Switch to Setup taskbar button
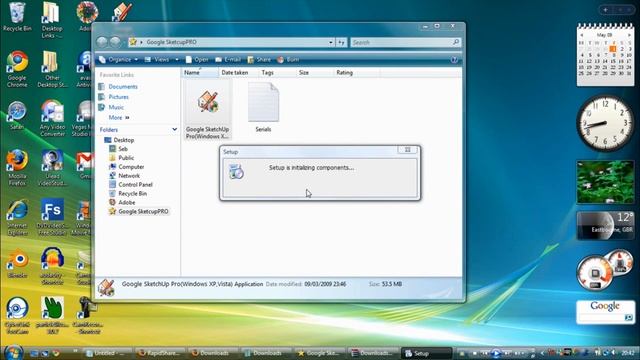Viewport: 640px width, 360px height. point(427,353)
